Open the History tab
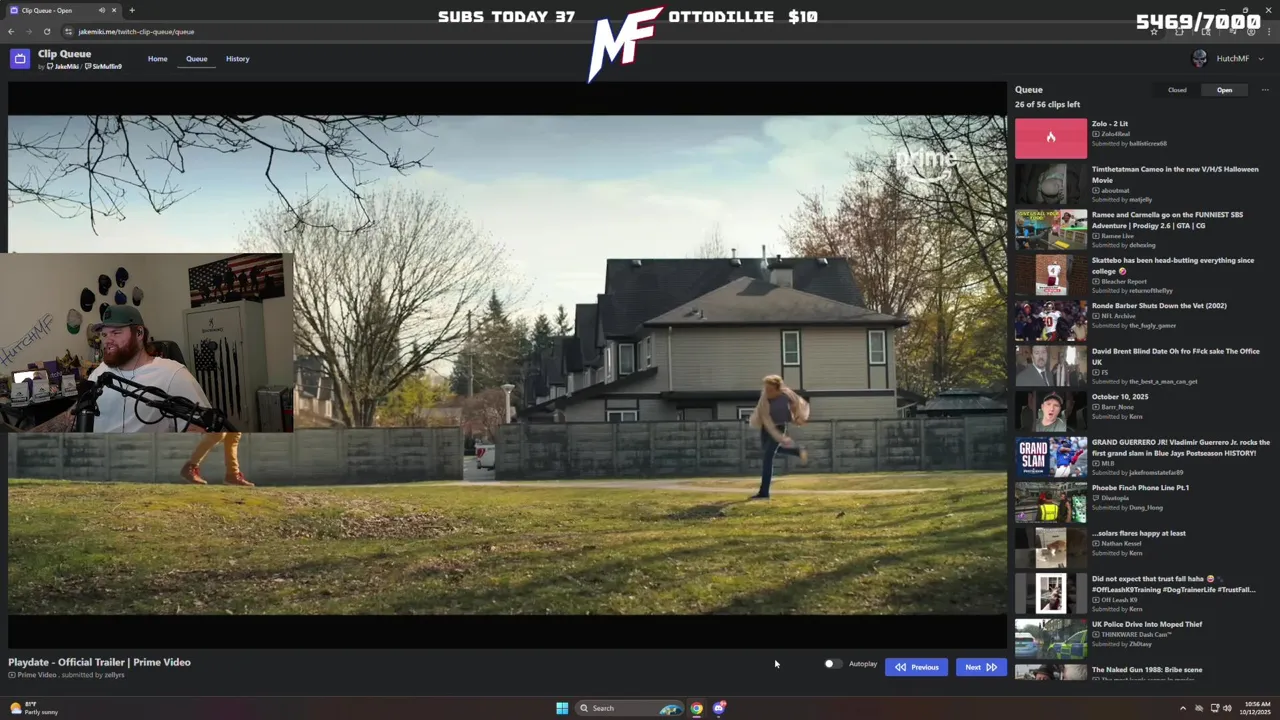Screen dimensions: 1280x720 pos(237,59)
